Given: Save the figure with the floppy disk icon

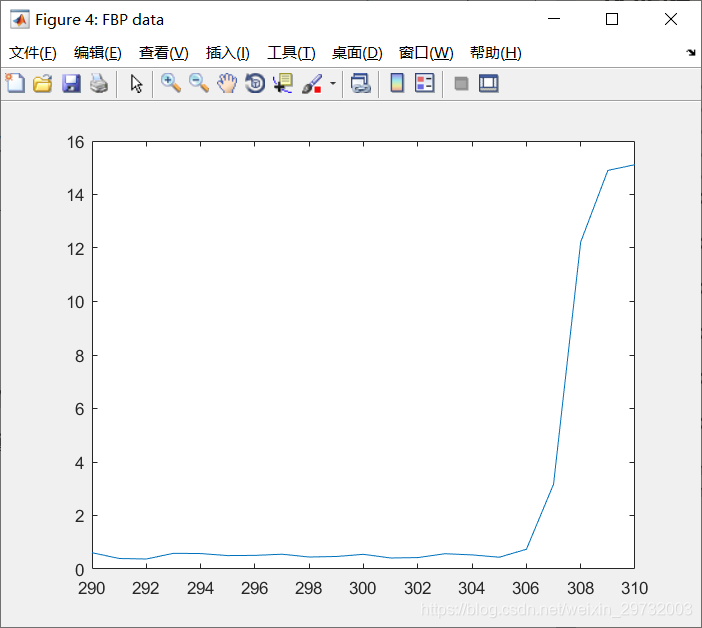Looking at the screenshot, I should (71, 83).
